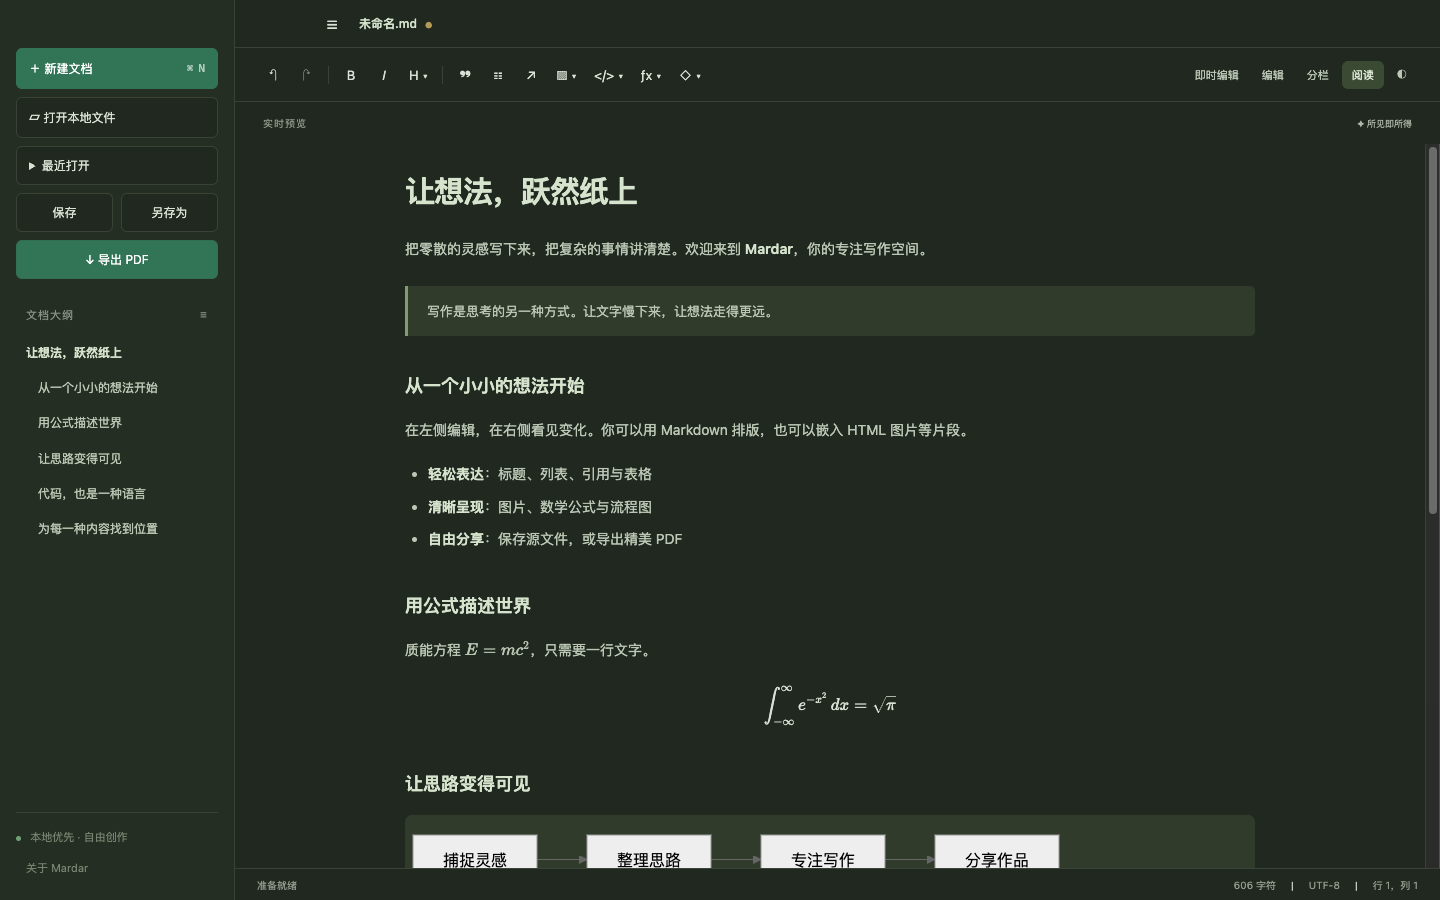The width and height of the screenshot is (1440, 900).
Task: Go to outline item 为每一种内容找到位置
Action: pyautogui.click(x=98, y=529)
